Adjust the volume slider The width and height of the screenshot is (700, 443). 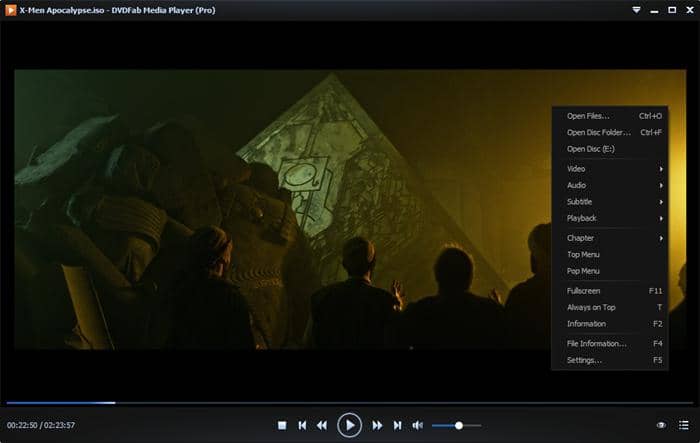tap(457, 426)
